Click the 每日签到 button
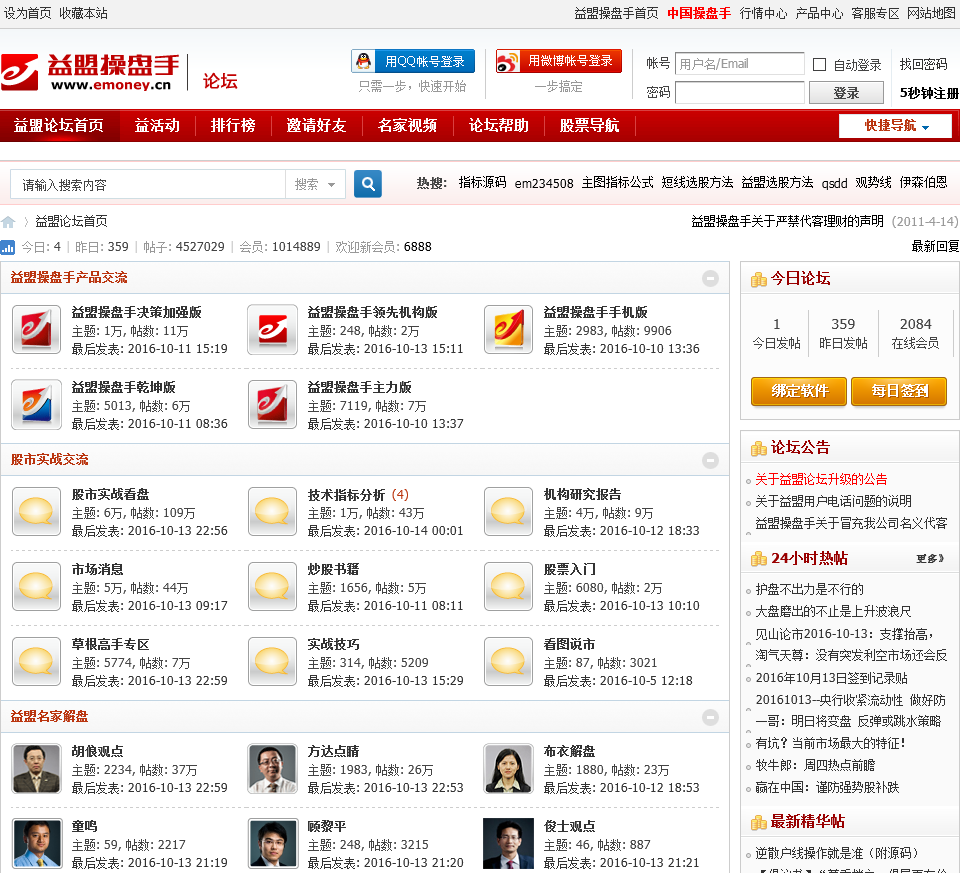 point(899,391)
